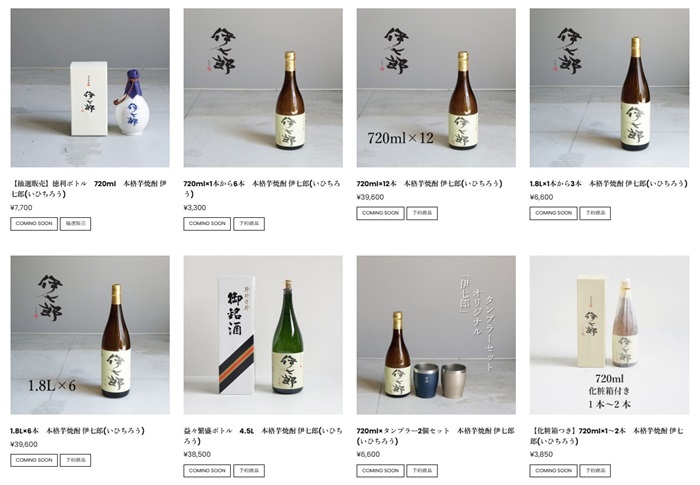Click the 【化粧箱つき】720ml×1〜2本 title

607,436
